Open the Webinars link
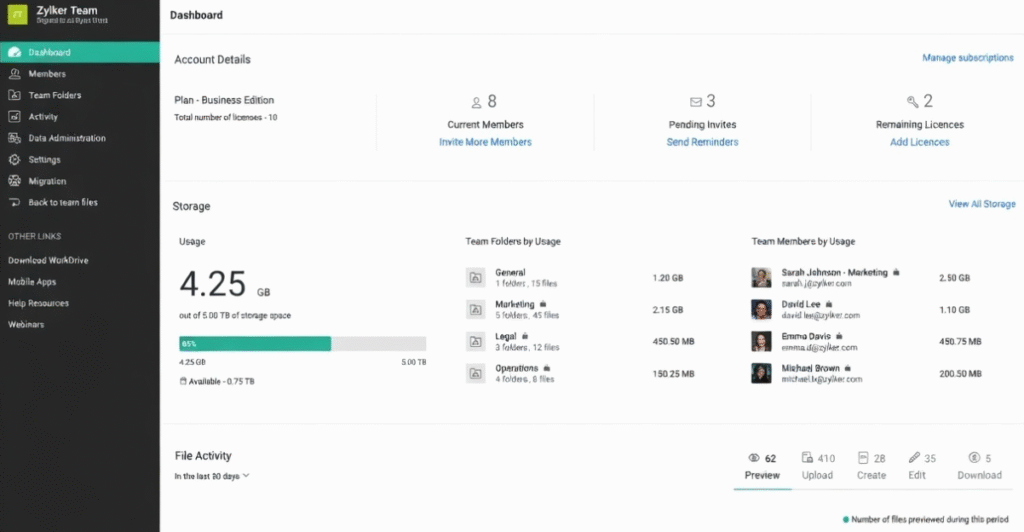1024x532 pixels. coord(25,324)
